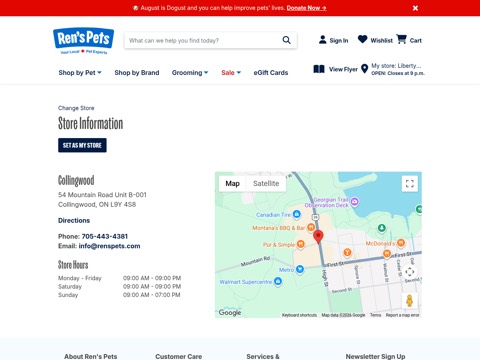
Task: Click Keyboard shortcuts on map
Action: pos(299,315)
